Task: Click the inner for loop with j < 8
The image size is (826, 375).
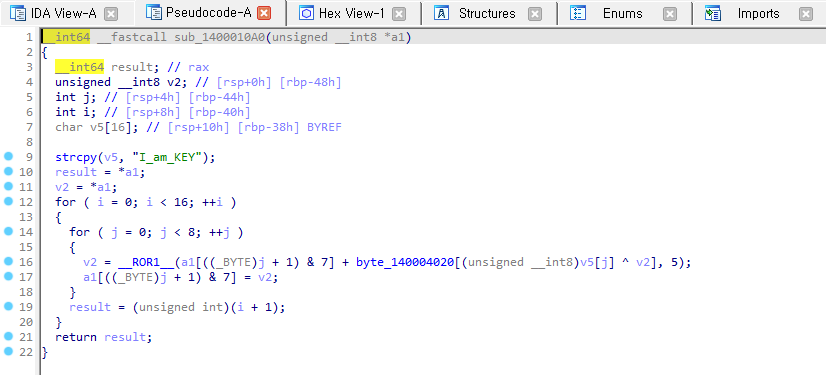Action: tap(156, 232)
